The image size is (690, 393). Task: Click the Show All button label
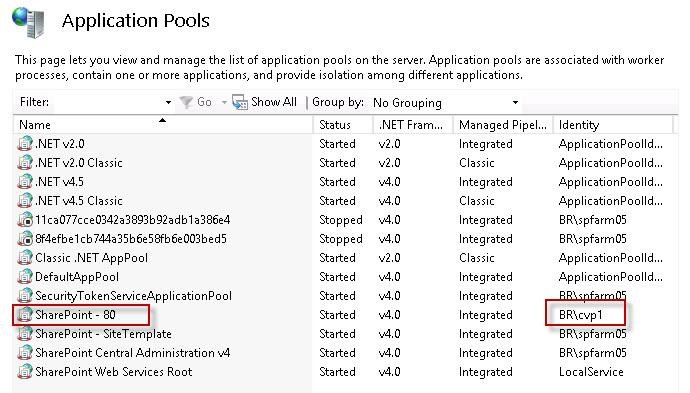pos(274,102)
